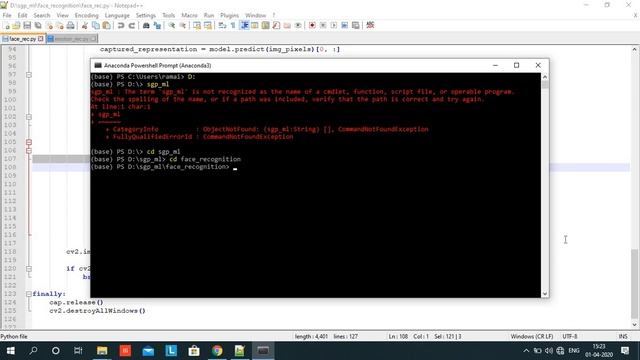Click the Replace icon in toolbar

[157, 25]
